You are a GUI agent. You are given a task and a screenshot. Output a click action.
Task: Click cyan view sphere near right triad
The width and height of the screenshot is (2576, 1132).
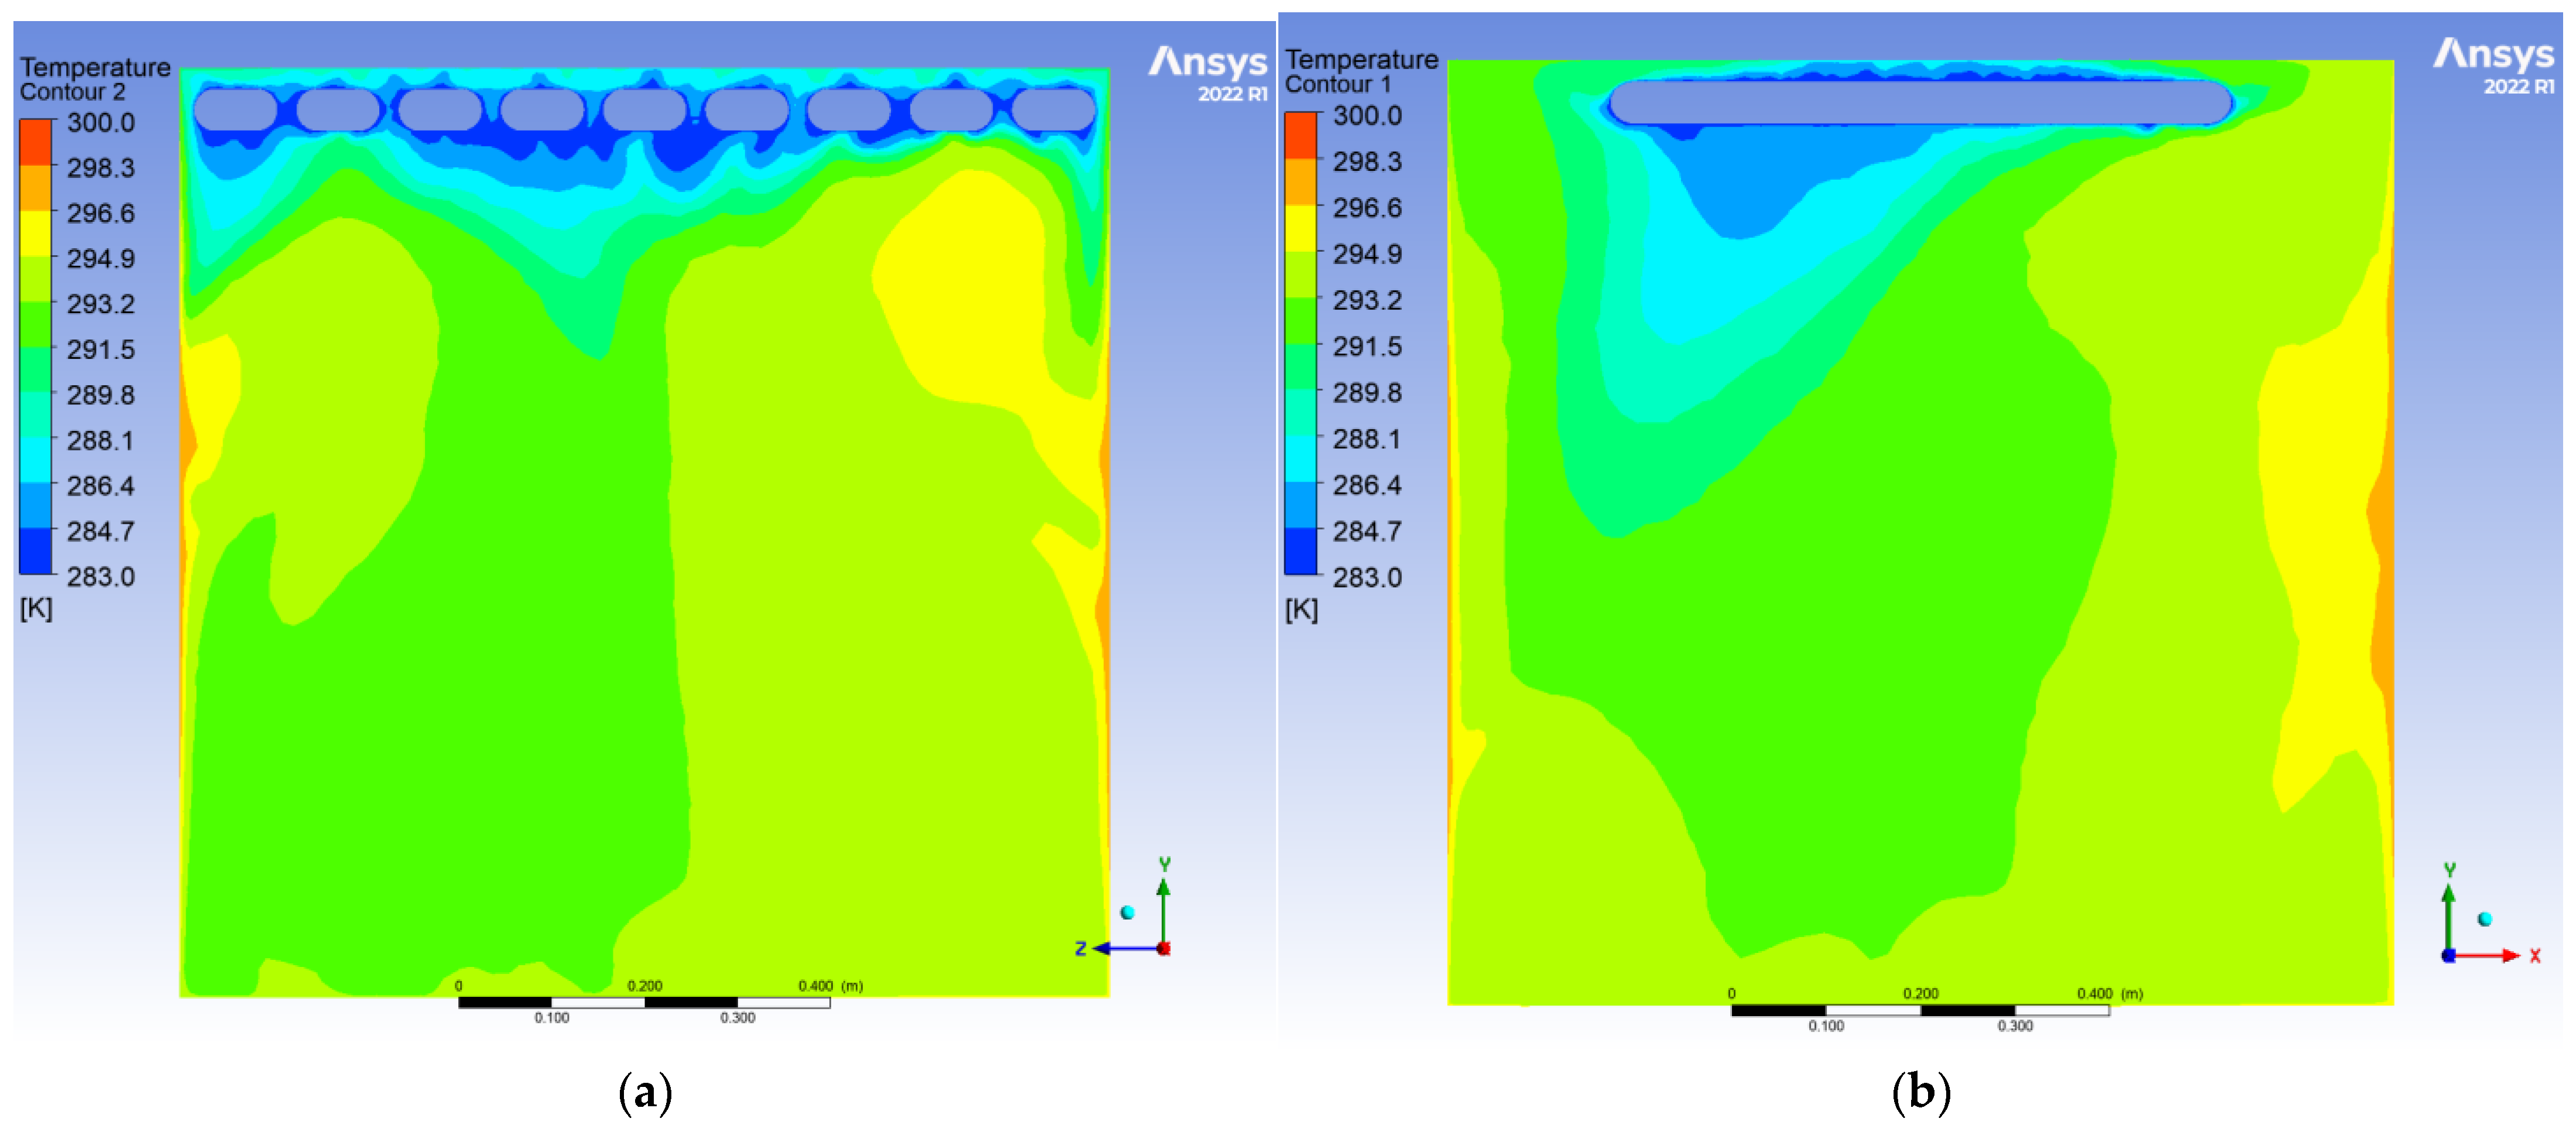coord(2484,918)
